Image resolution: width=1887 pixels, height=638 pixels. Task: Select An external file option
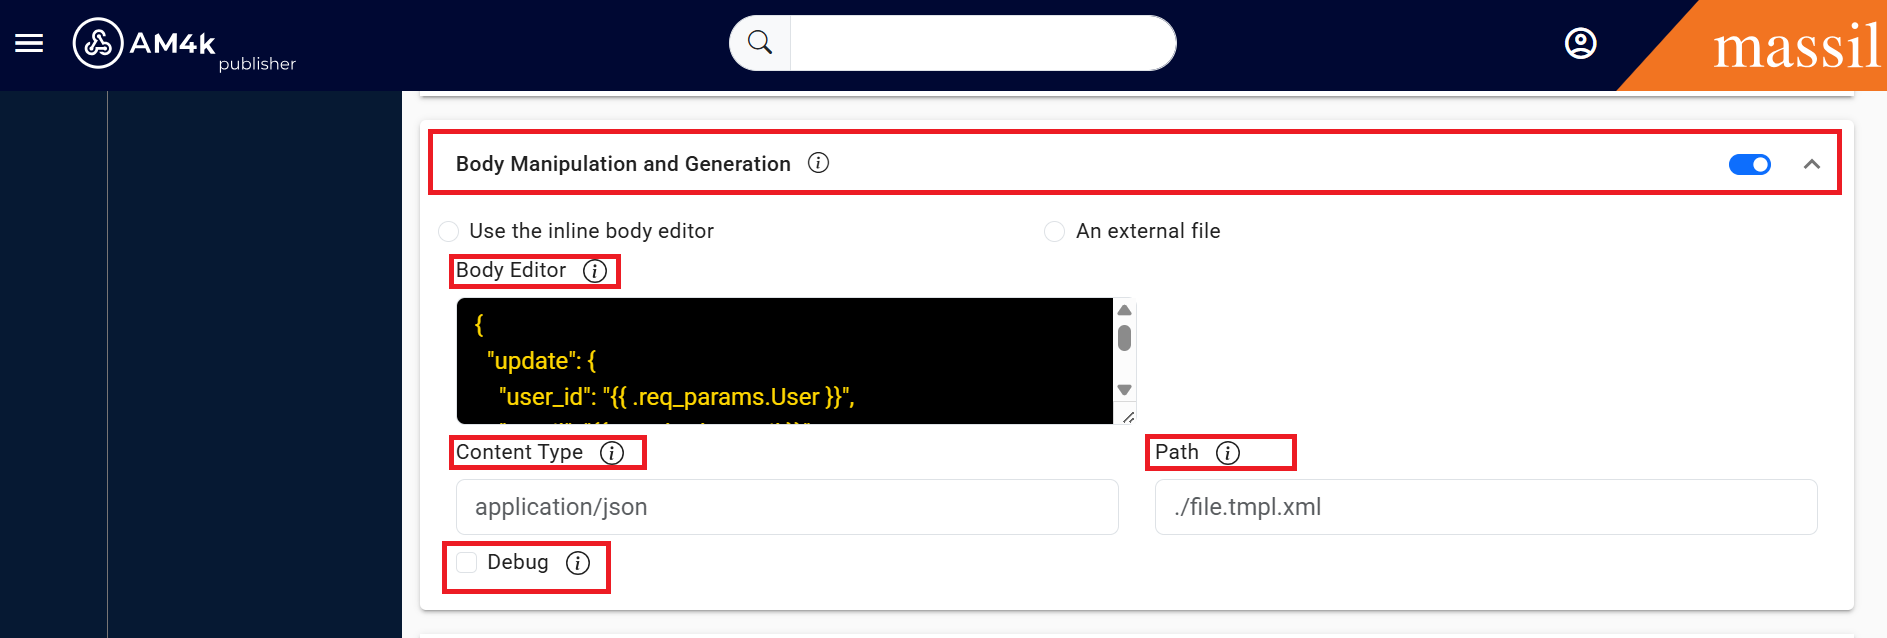(1054, 232)
